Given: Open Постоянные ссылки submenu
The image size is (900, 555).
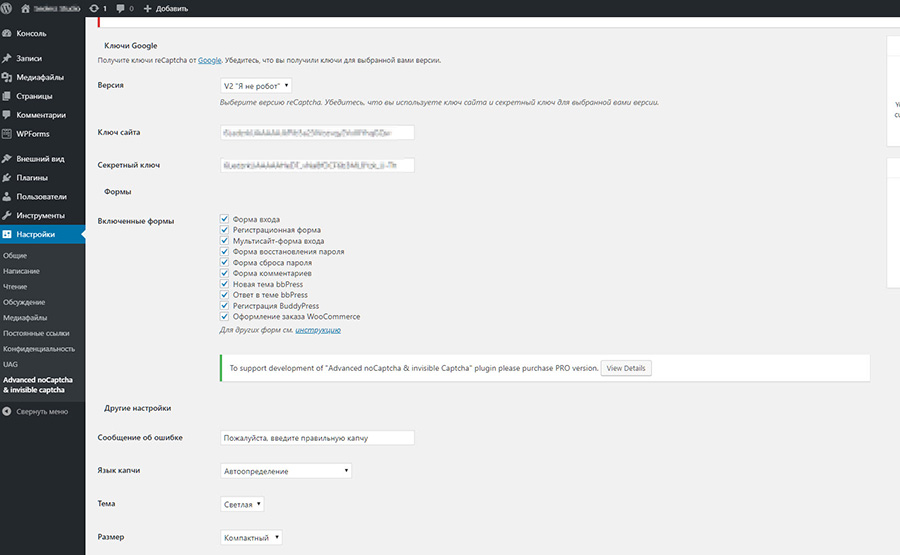Looking at the screenshot, I should (x=36, y=333).
